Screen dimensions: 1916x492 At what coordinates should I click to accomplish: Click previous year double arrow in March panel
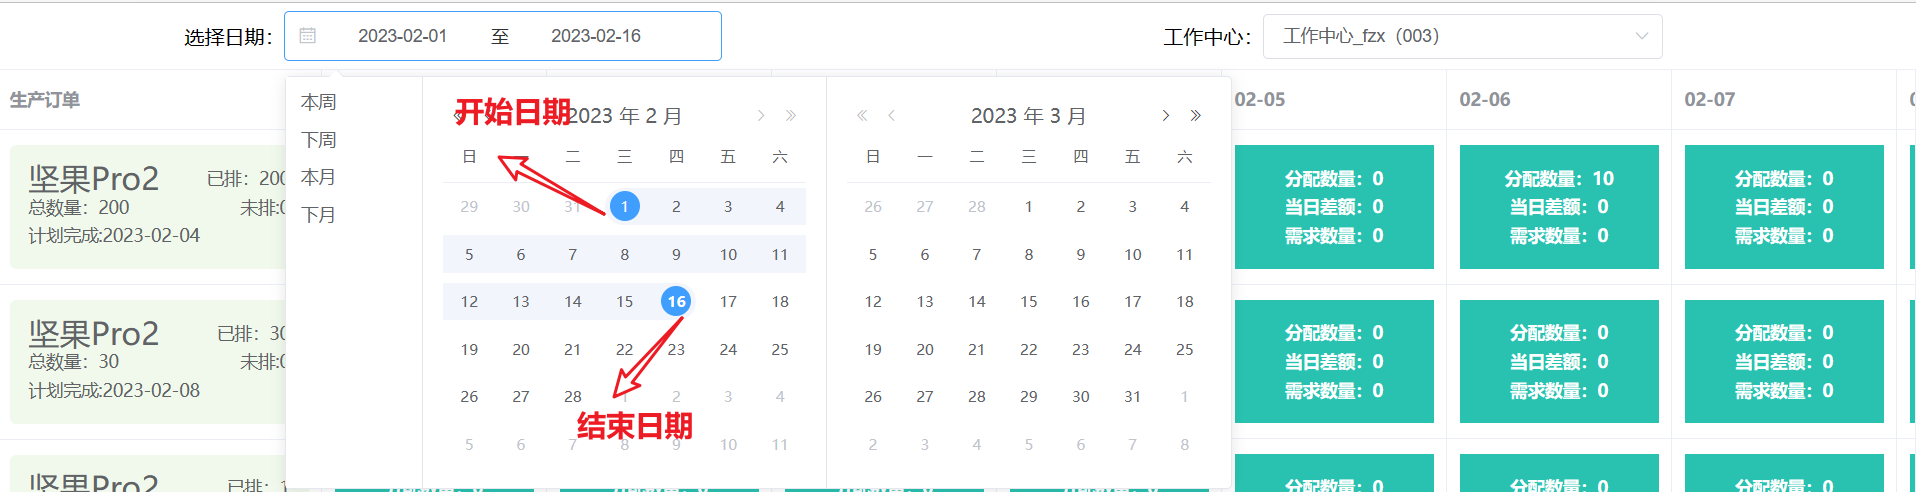click(861, 116)
